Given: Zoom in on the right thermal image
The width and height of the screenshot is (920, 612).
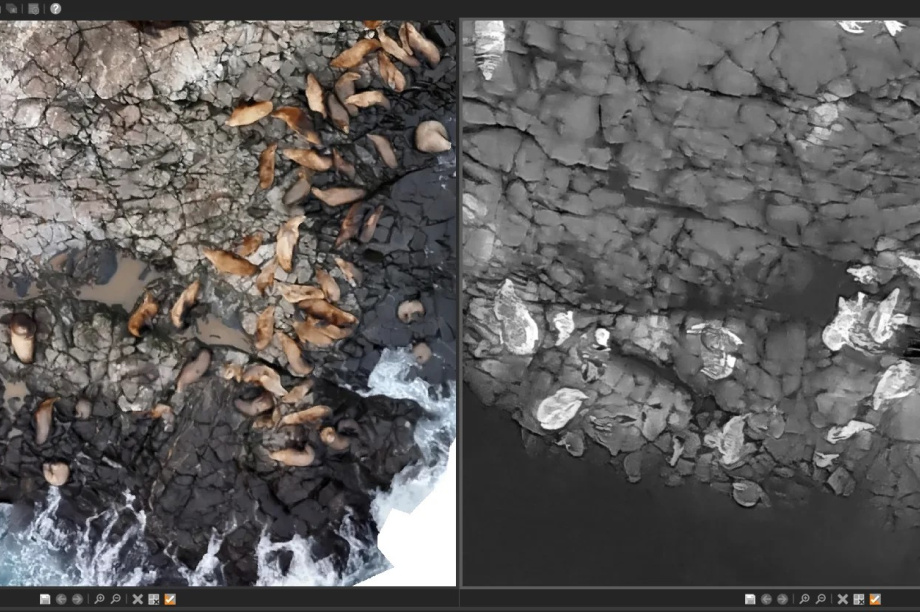Looking at the screenshot, I should tap(804, 599).
